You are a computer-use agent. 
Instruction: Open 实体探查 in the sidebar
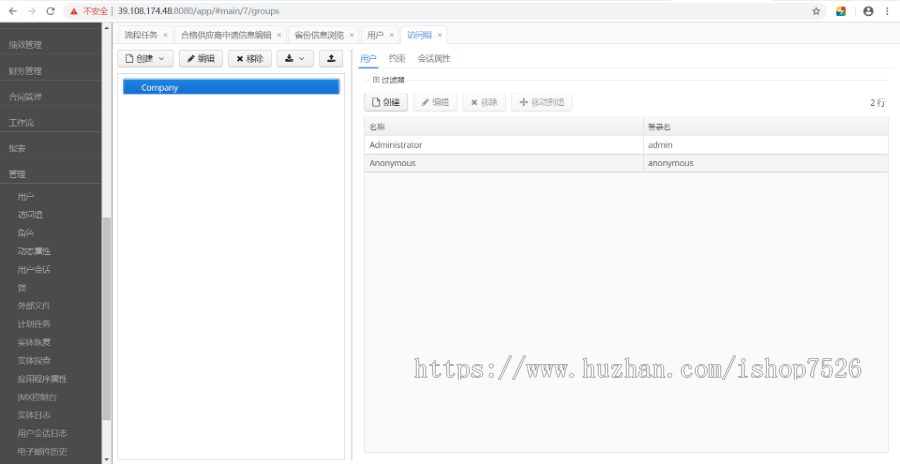pos(34,361)
